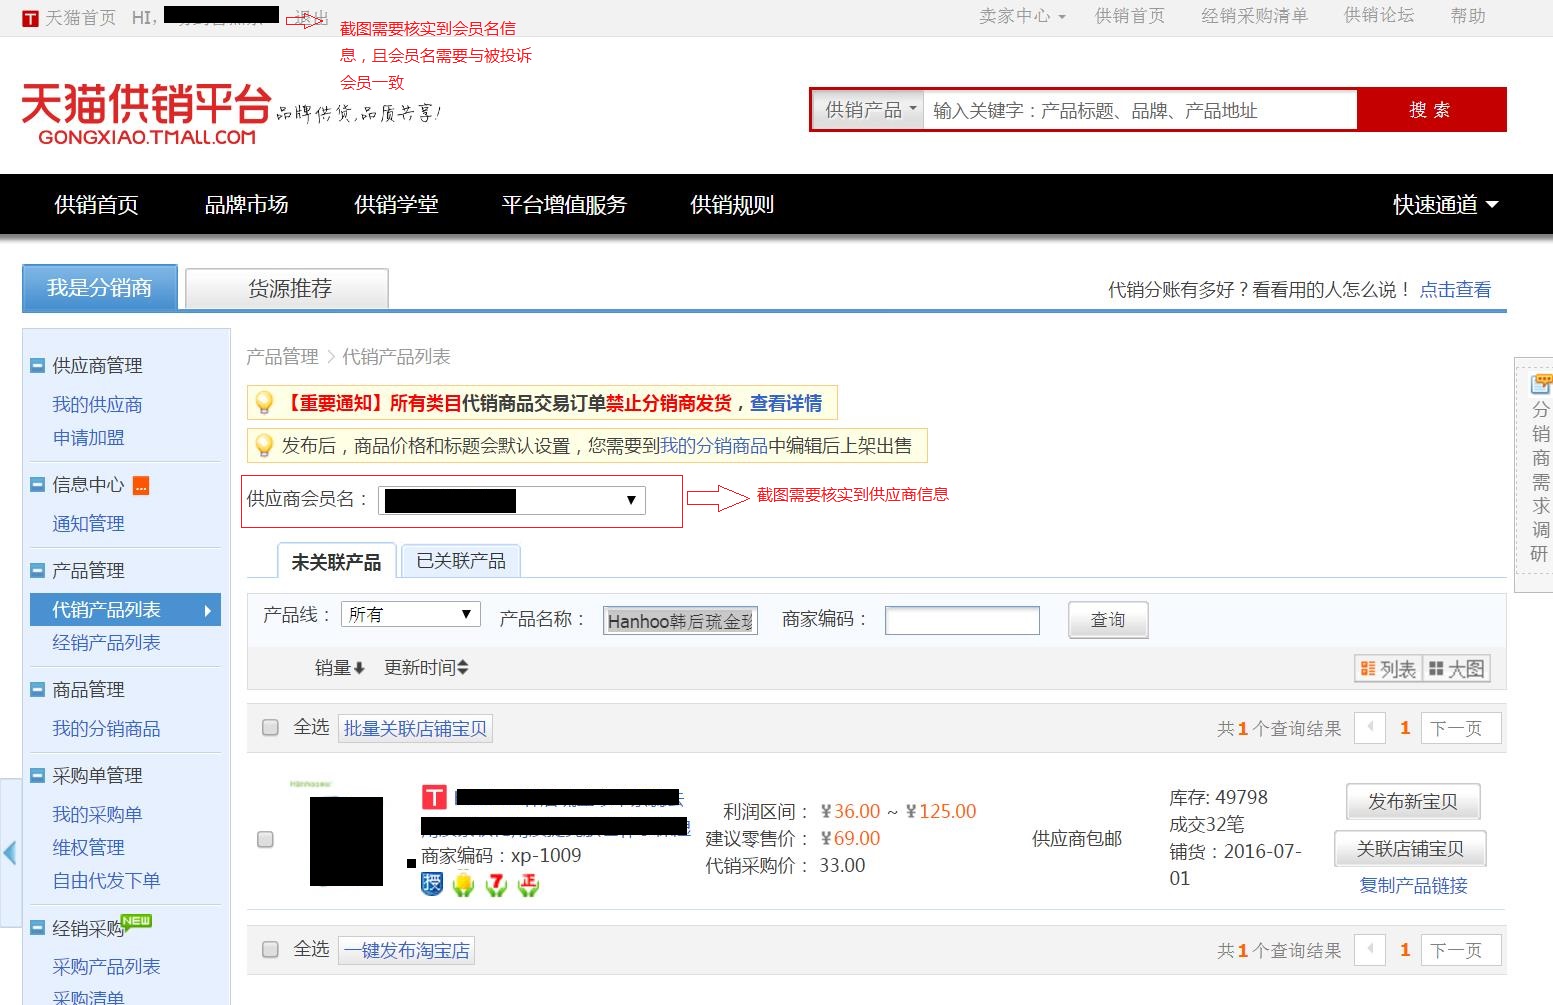Tick 全选 checkbox beside 批量关联店铺宝贝
Viewport: 1553px width, 1005px height.
270,728
